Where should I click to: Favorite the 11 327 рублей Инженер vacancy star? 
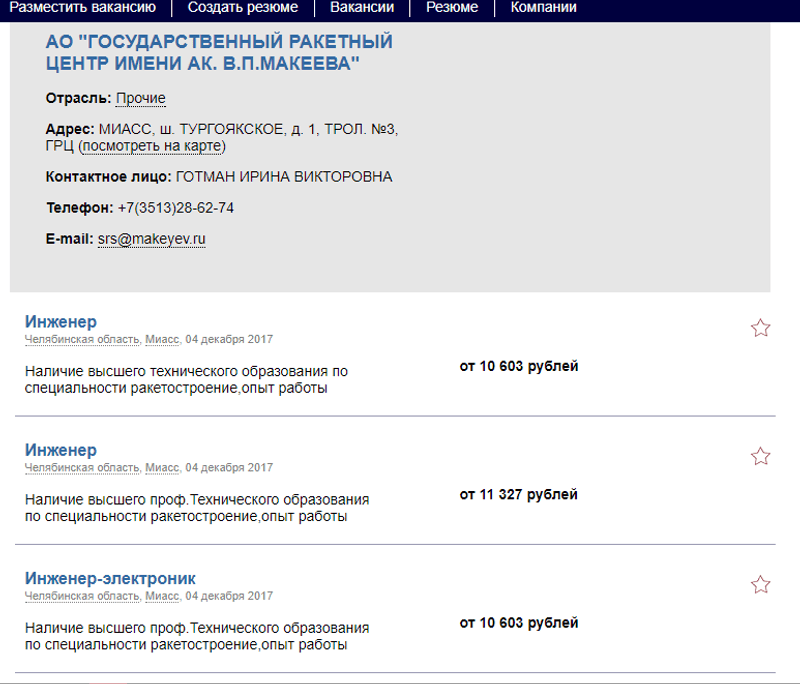pyautogui.click(x=760, y=456)
